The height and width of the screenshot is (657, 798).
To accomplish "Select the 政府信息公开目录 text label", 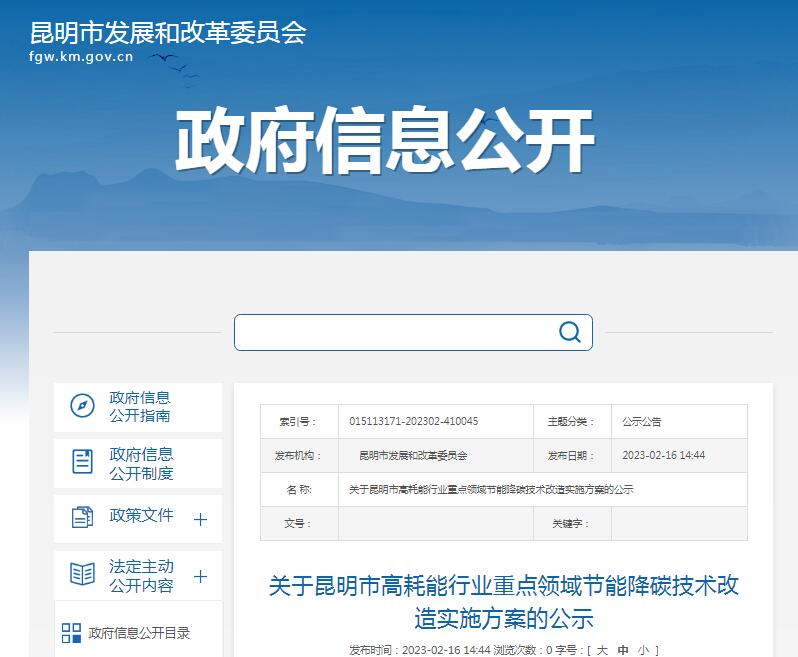I will 139,632.
